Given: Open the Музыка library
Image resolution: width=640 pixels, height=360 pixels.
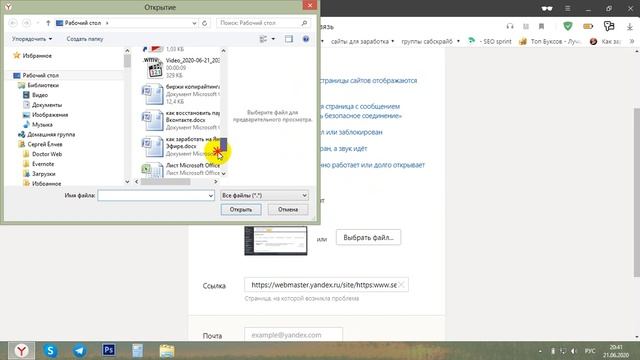Looking at the screenshot, I should [x=42, y=125].
